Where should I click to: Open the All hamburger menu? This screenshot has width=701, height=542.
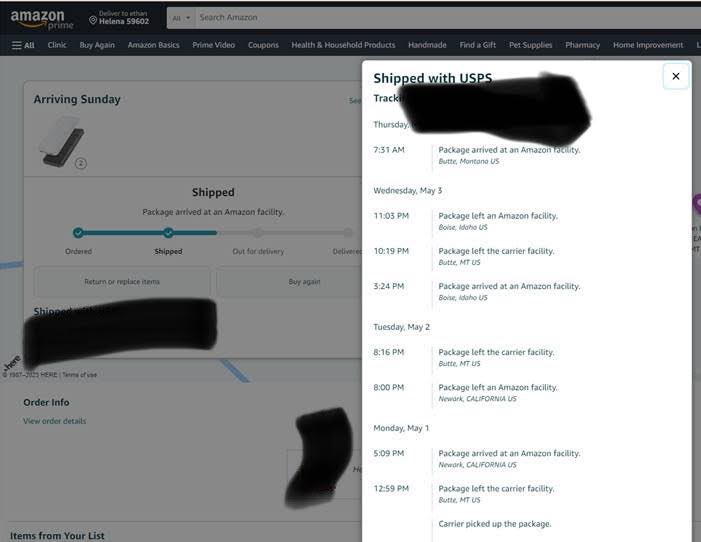coord(23,45)
